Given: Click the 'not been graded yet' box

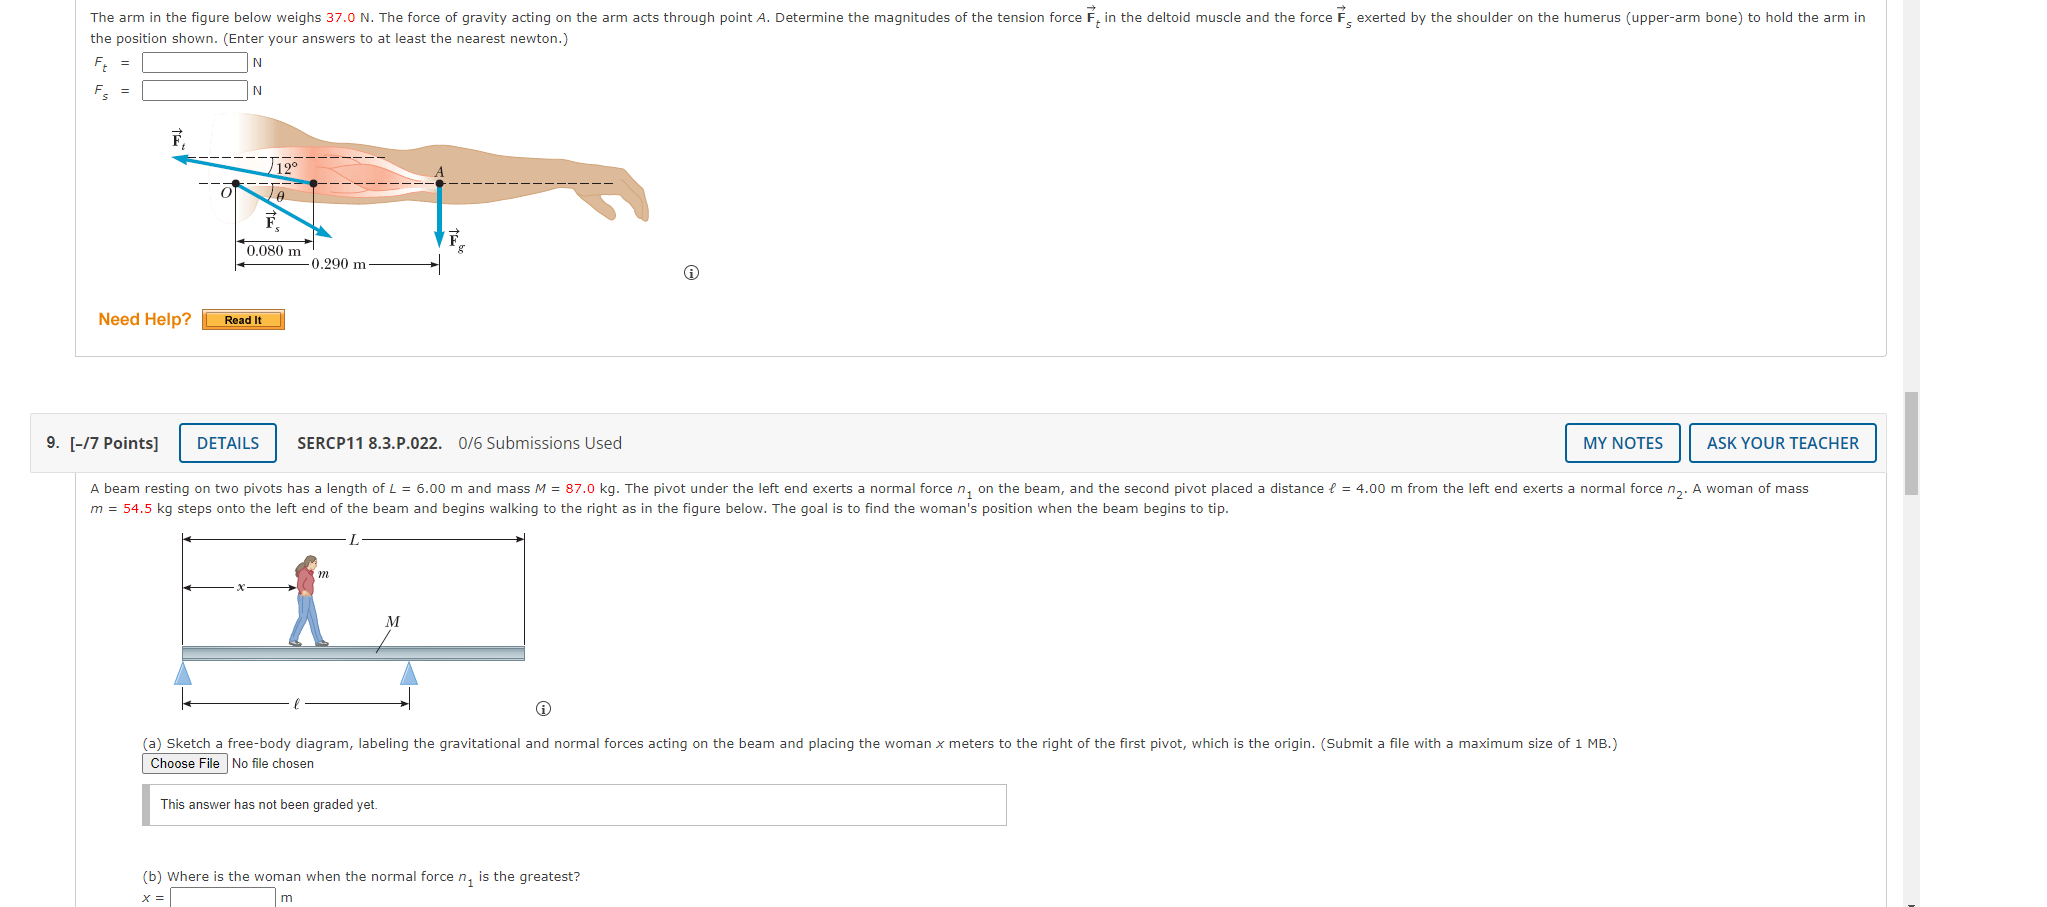Looking at the screenshot, I should pyautogui.click(x=574, y=805).
